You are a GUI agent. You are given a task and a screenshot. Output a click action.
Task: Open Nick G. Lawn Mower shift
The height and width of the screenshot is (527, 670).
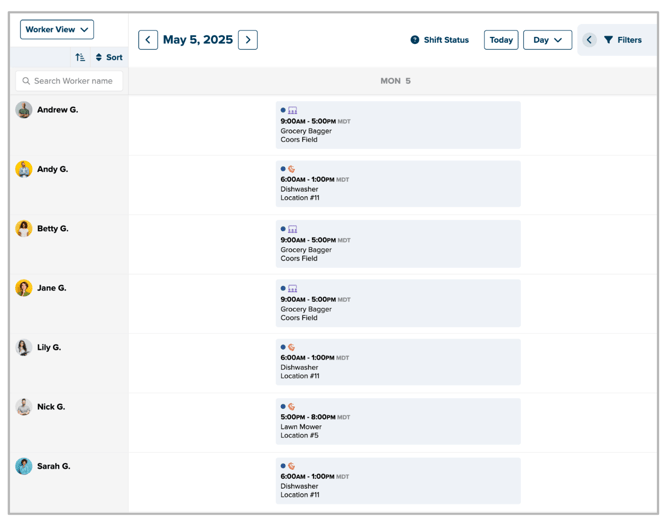[x=398, y=421]
